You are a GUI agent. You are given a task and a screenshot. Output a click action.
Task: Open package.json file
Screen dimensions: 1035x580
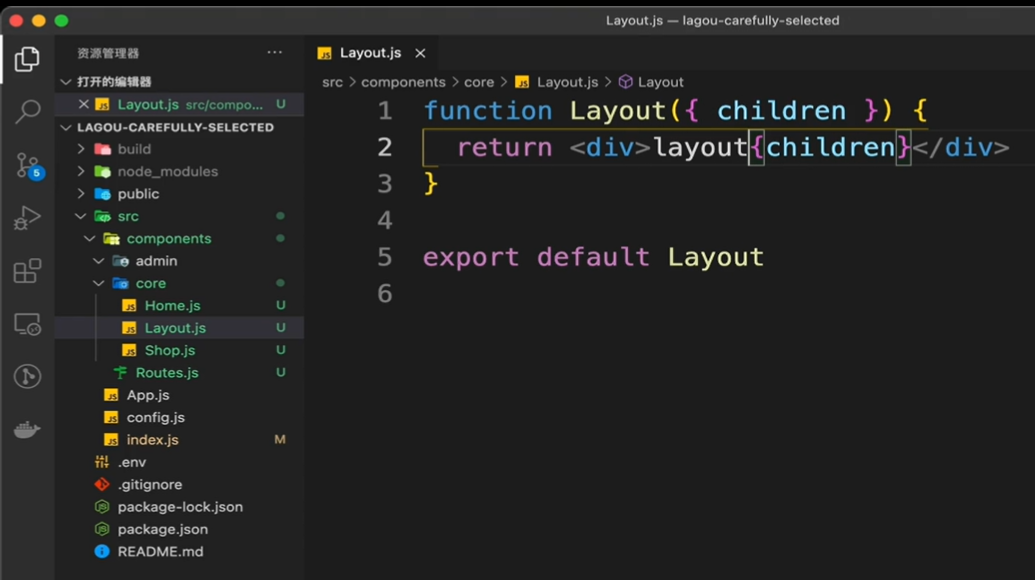click(162, 529)
